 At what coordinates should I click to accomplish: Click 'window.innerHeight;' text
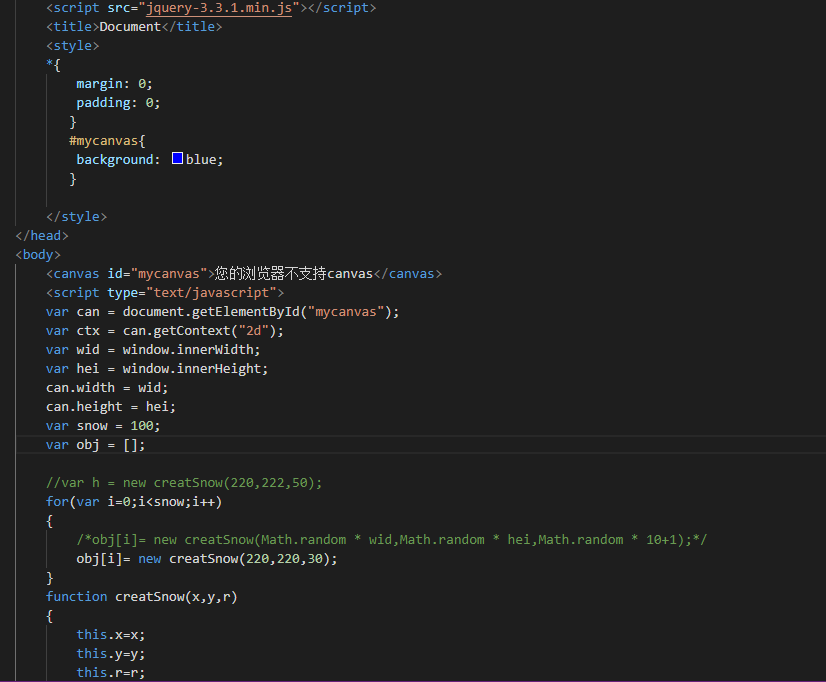(195, 369)
